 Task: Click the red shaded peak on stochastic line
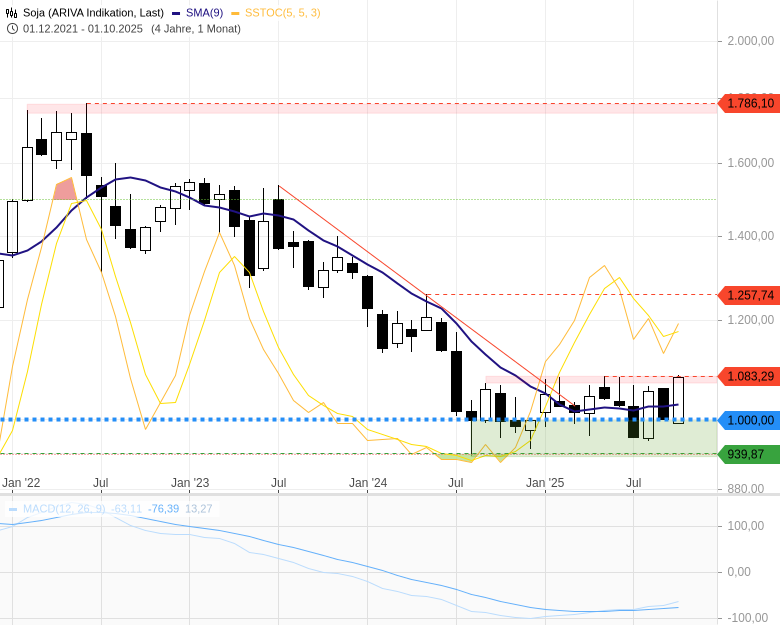[x=65, y=190]
